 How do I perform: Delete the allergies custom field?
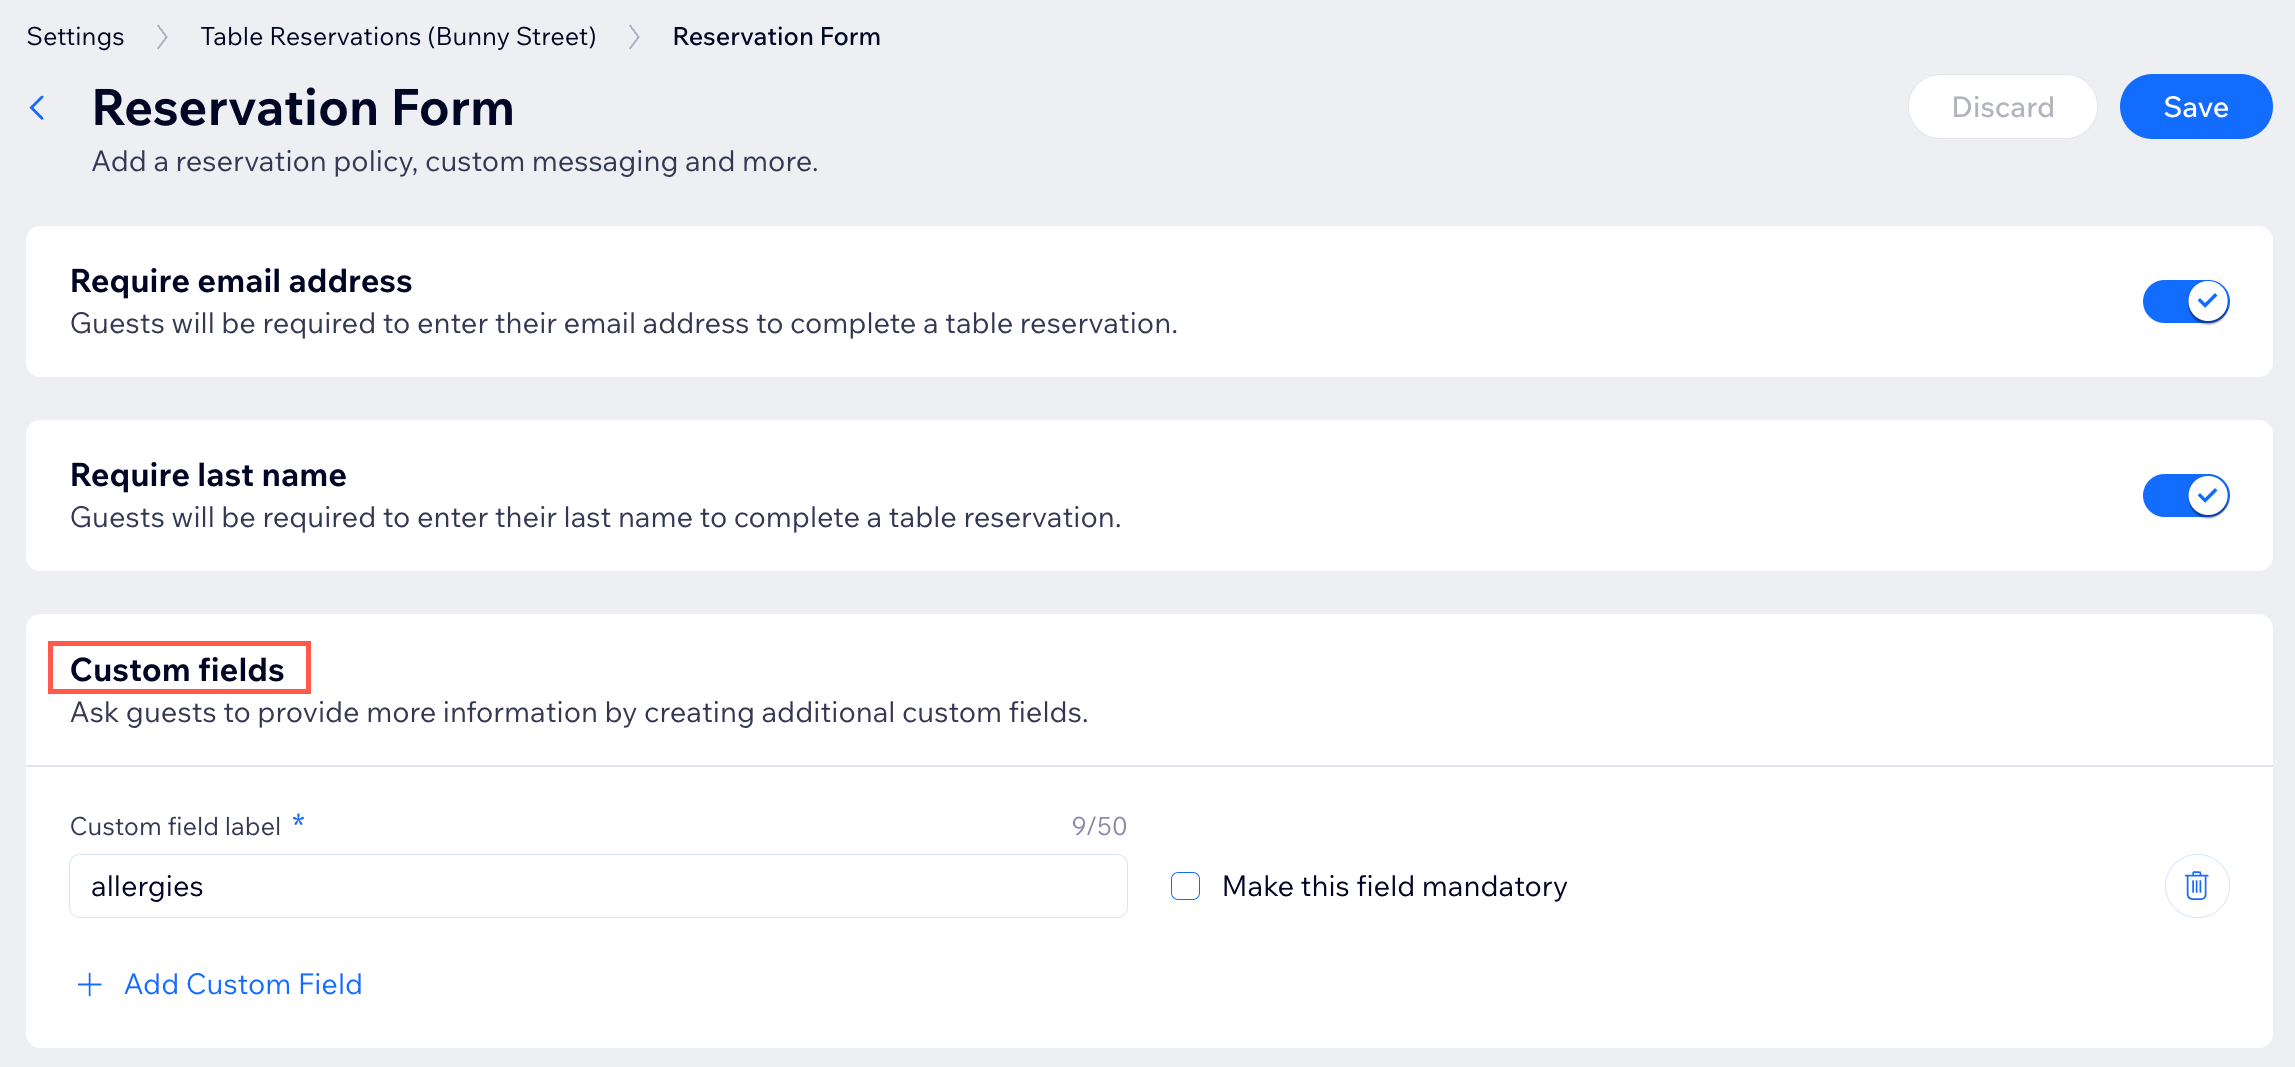(2196, 886)
